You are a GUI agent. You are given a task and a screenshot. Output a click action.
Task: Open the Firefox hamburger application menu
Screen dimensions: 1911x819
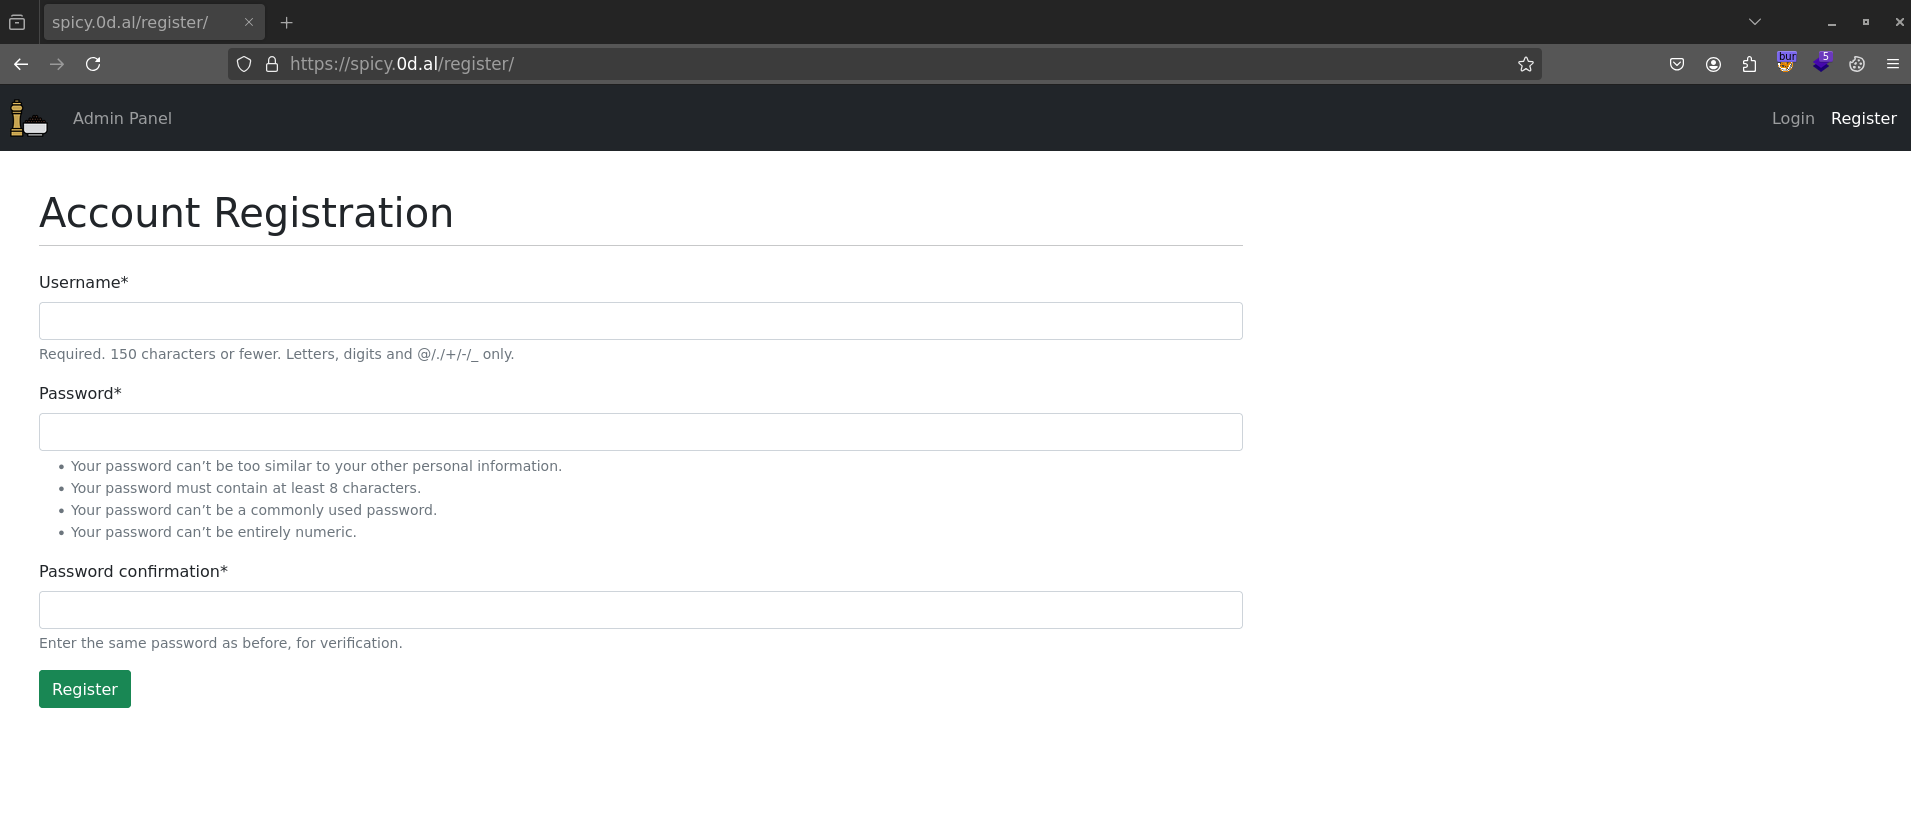tap(1892, 64)
